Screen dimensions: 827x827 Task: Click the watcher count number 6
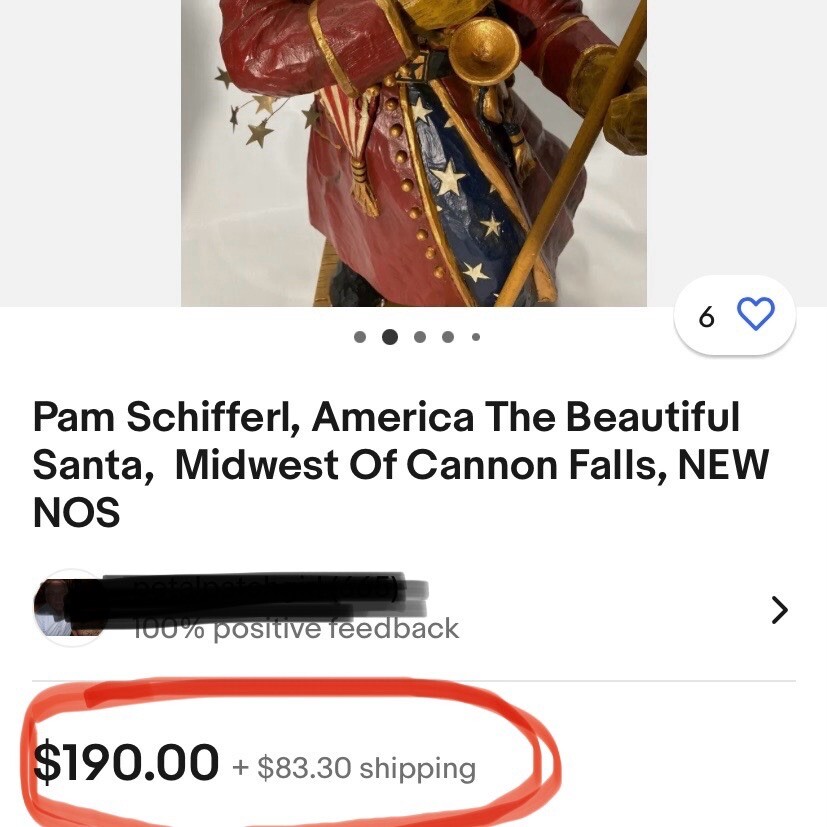tap(707, 318)
